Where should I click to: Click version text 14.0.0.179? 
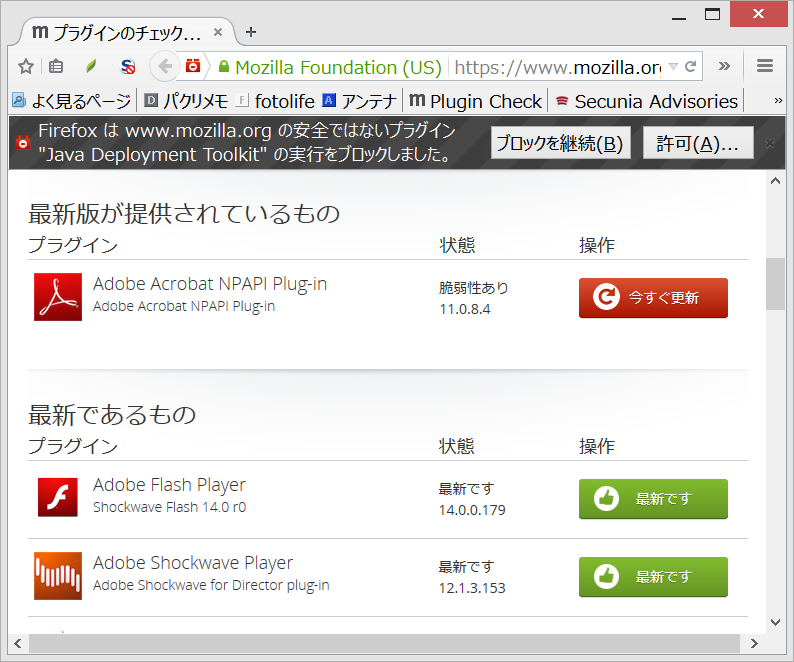click(472, 510)
